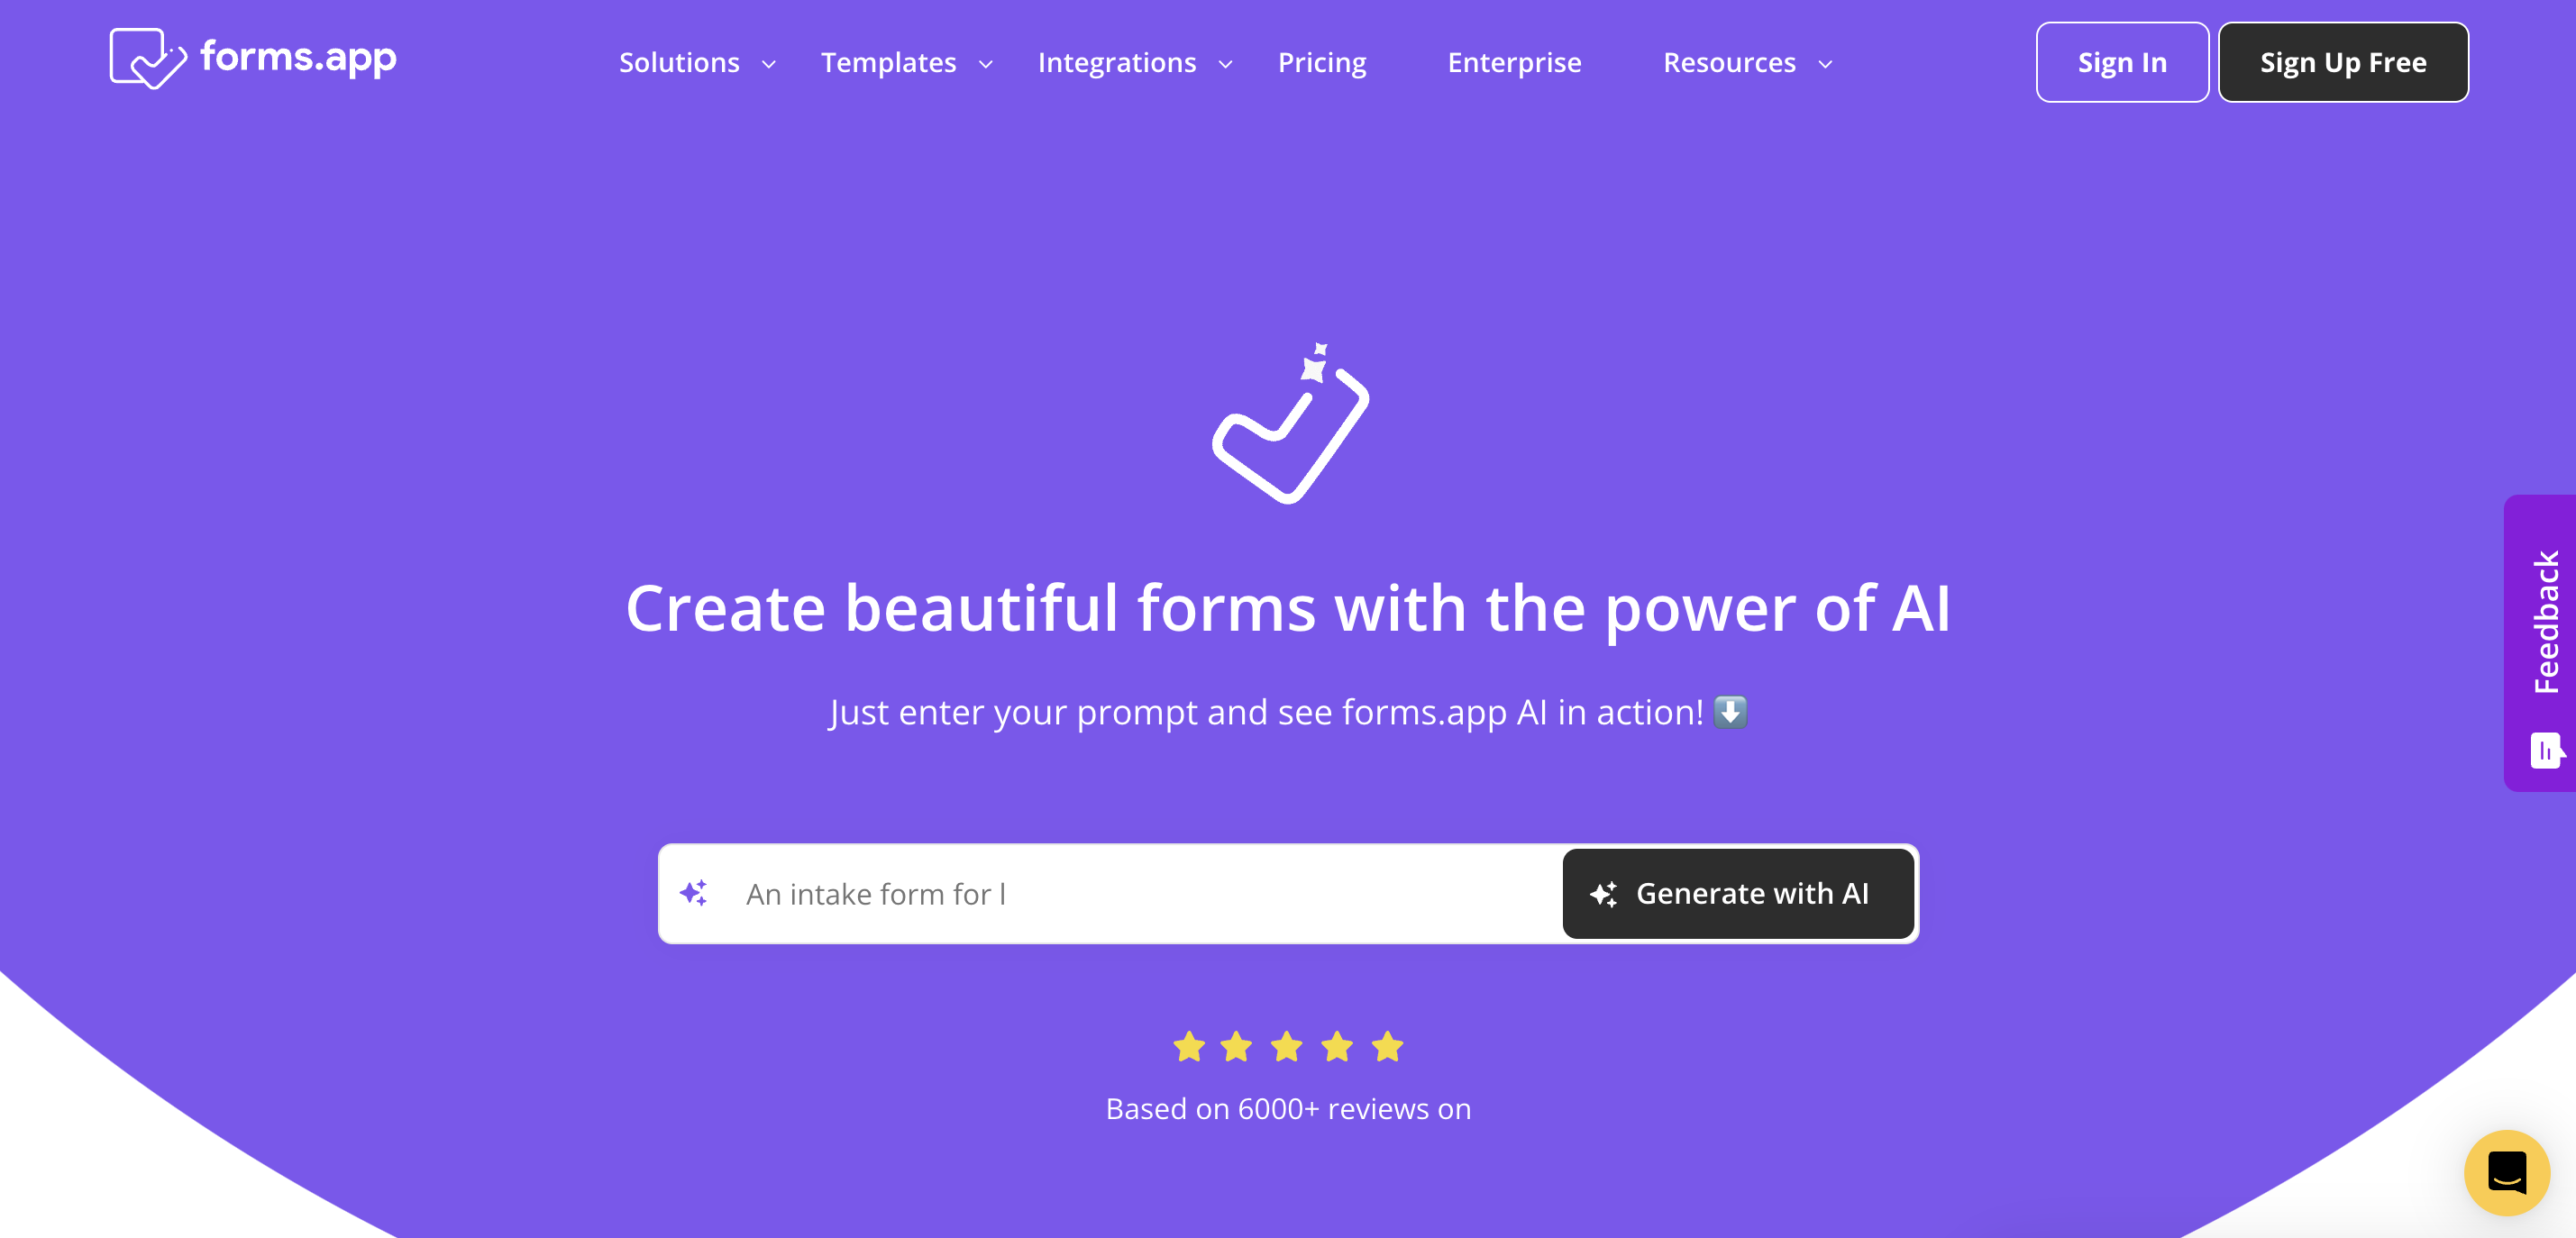Click the Pricing navigation link

[1322, 62]
